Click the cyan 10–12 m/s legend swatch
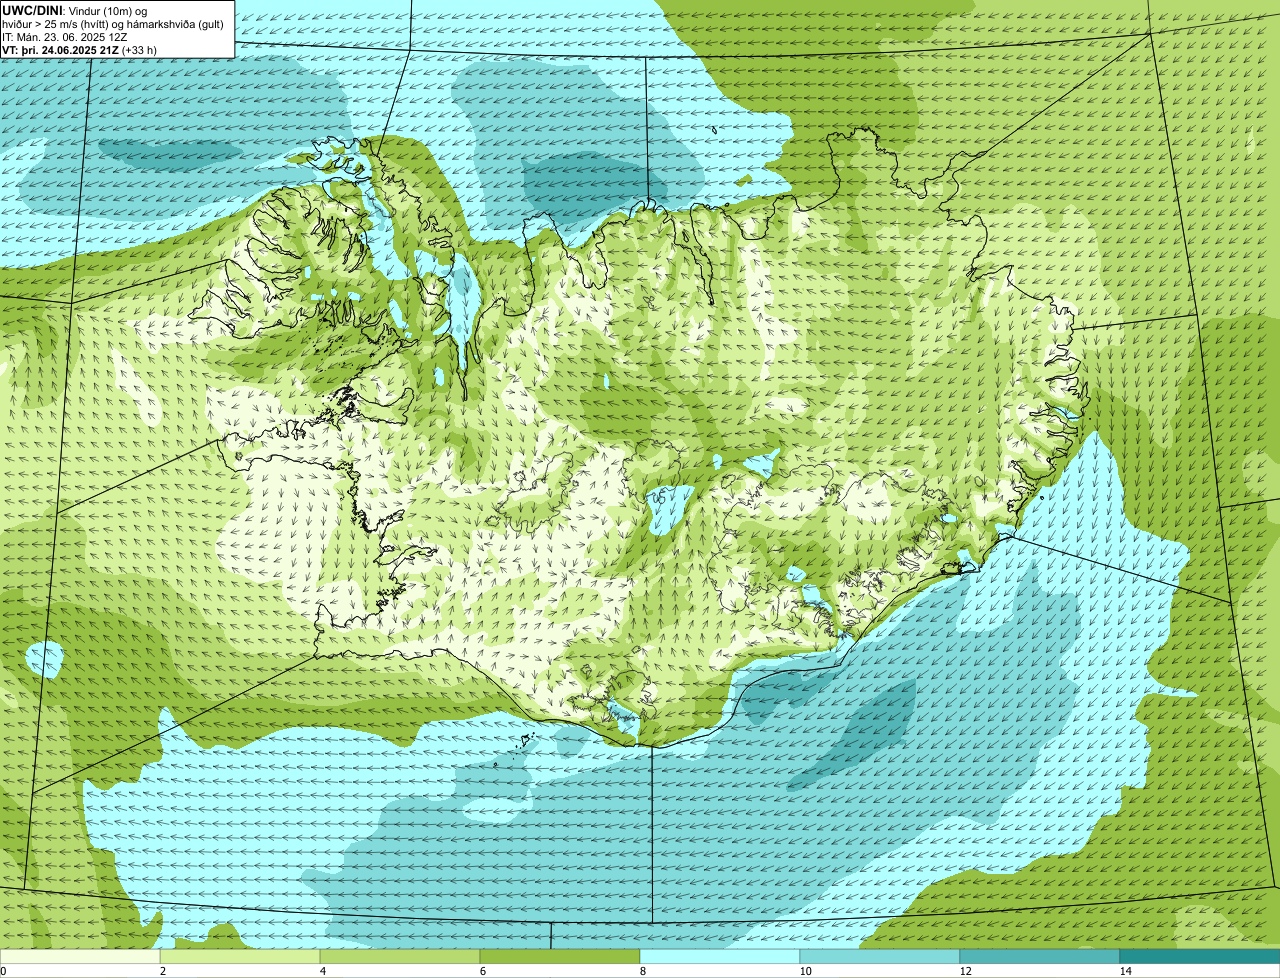Viewport: 1280px width, 978px height. tap(880, 956)
